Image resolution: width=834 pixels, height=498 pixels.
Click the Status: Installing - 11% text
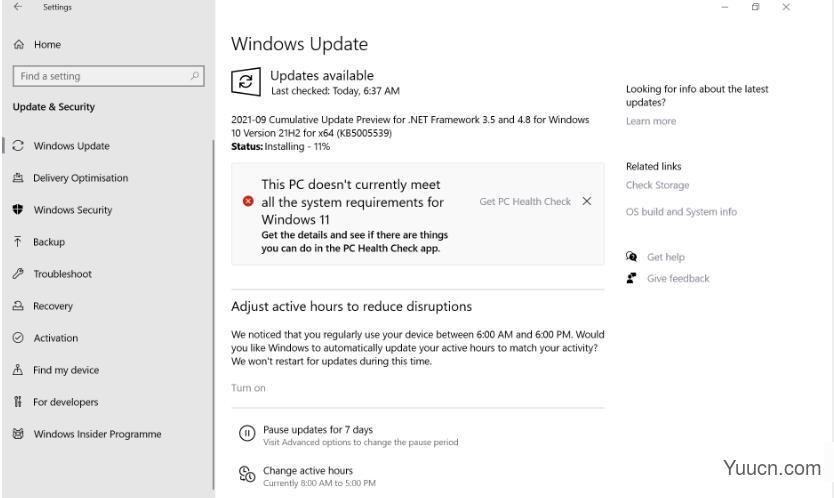pos(280,146)
